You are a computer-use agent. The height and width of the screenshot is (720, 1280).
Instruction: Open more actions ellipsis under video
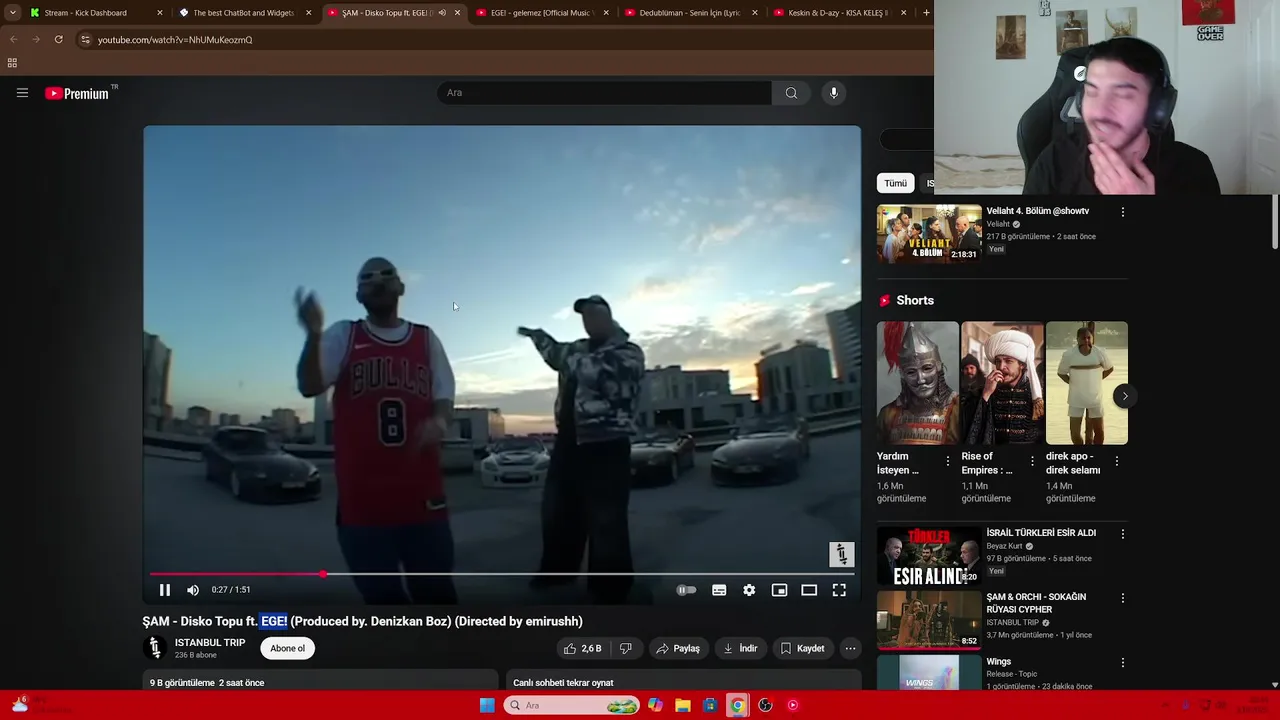click(x=850, y=649)
